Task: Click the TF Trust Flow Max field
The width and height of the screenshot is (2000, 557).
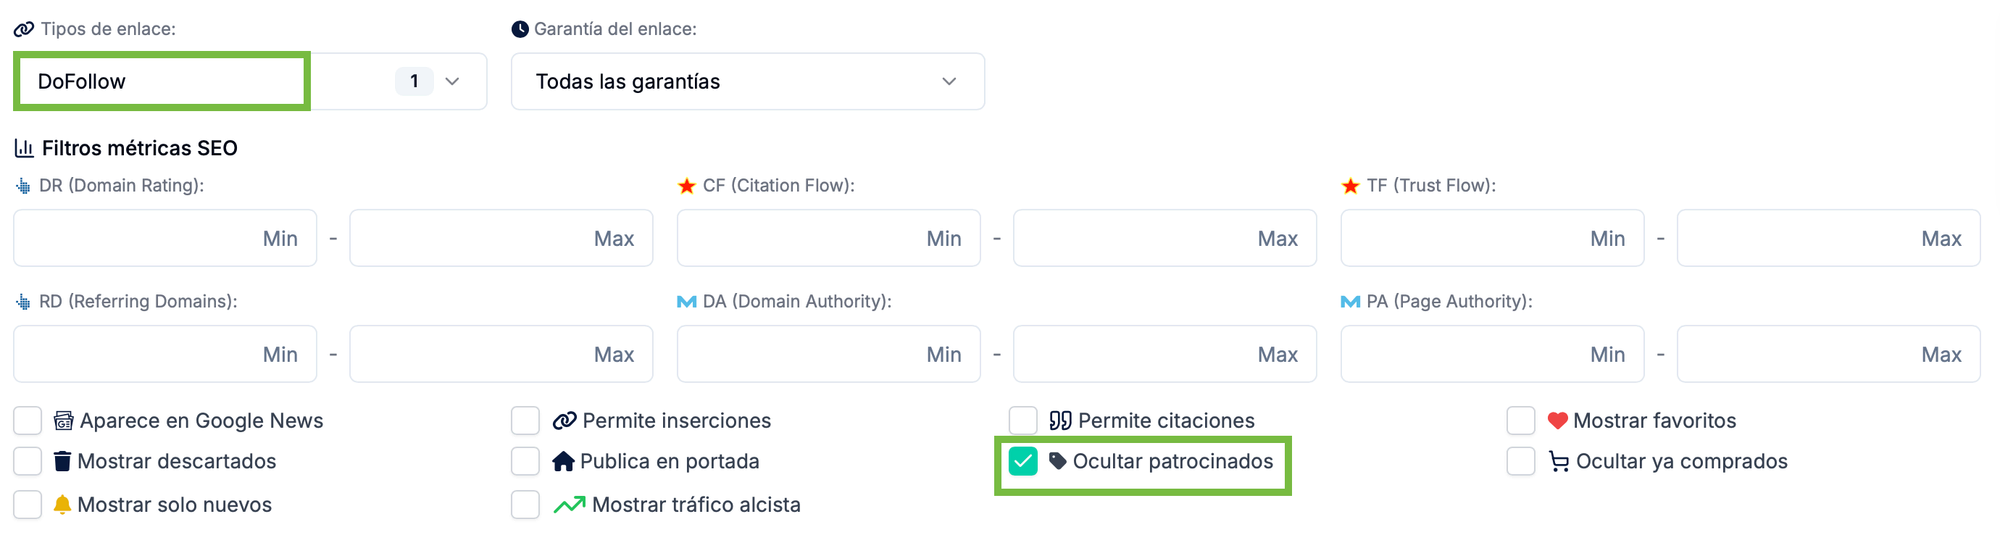Action: pyautogui.click(x=1828, y=238)
